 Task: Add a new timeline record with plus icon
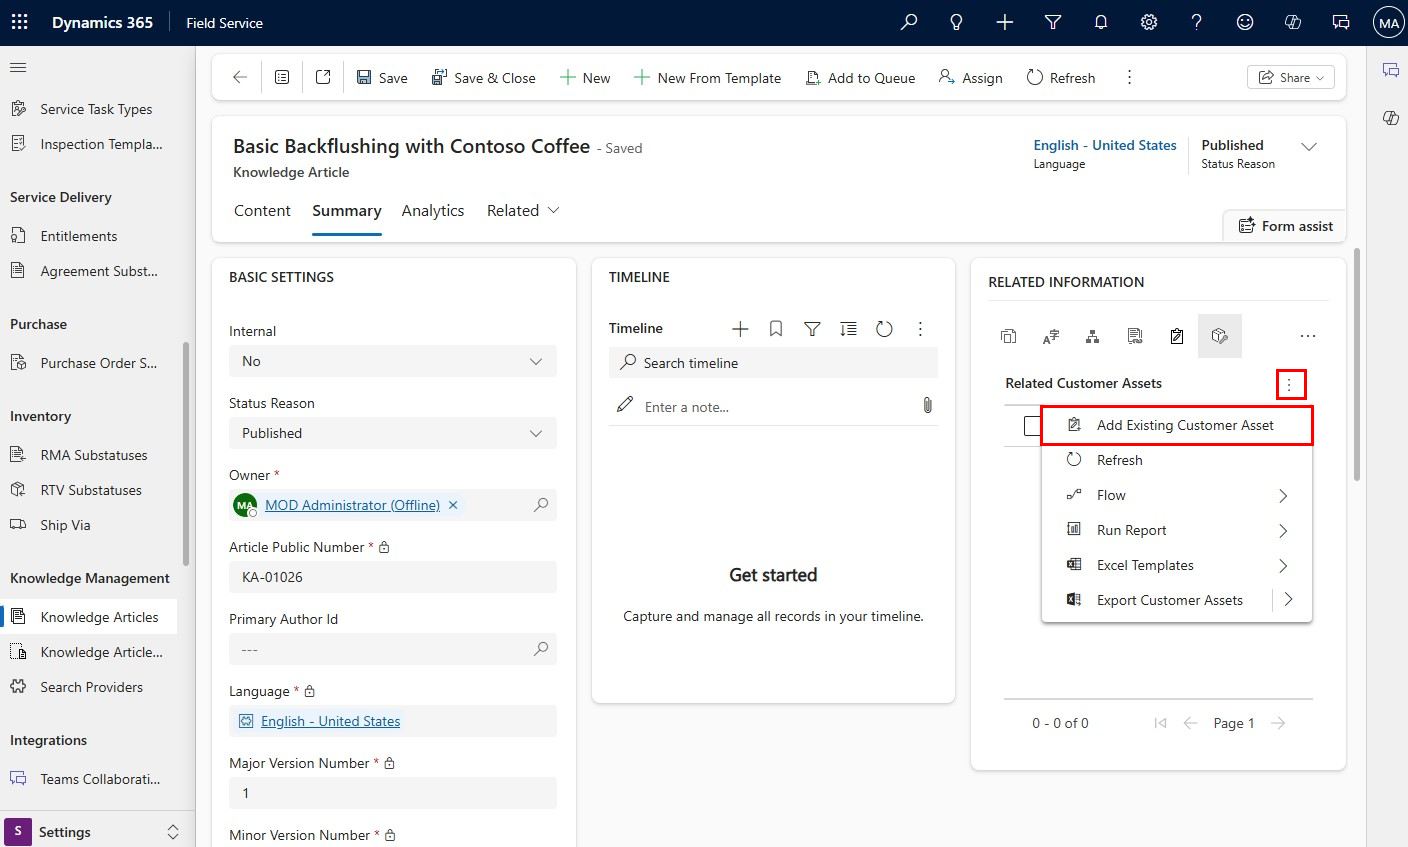pos(740,329)
